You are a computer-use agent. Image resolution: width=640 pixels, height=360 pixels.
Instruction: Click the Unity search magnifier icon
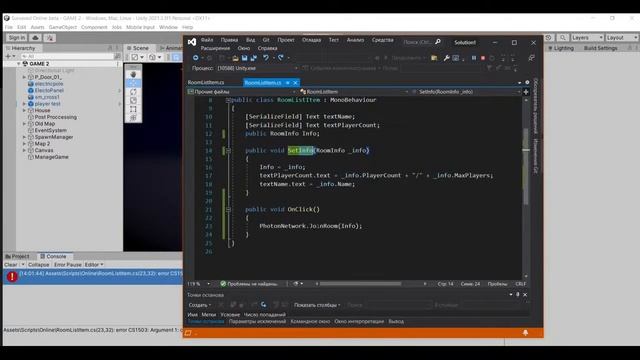point(562,38)
